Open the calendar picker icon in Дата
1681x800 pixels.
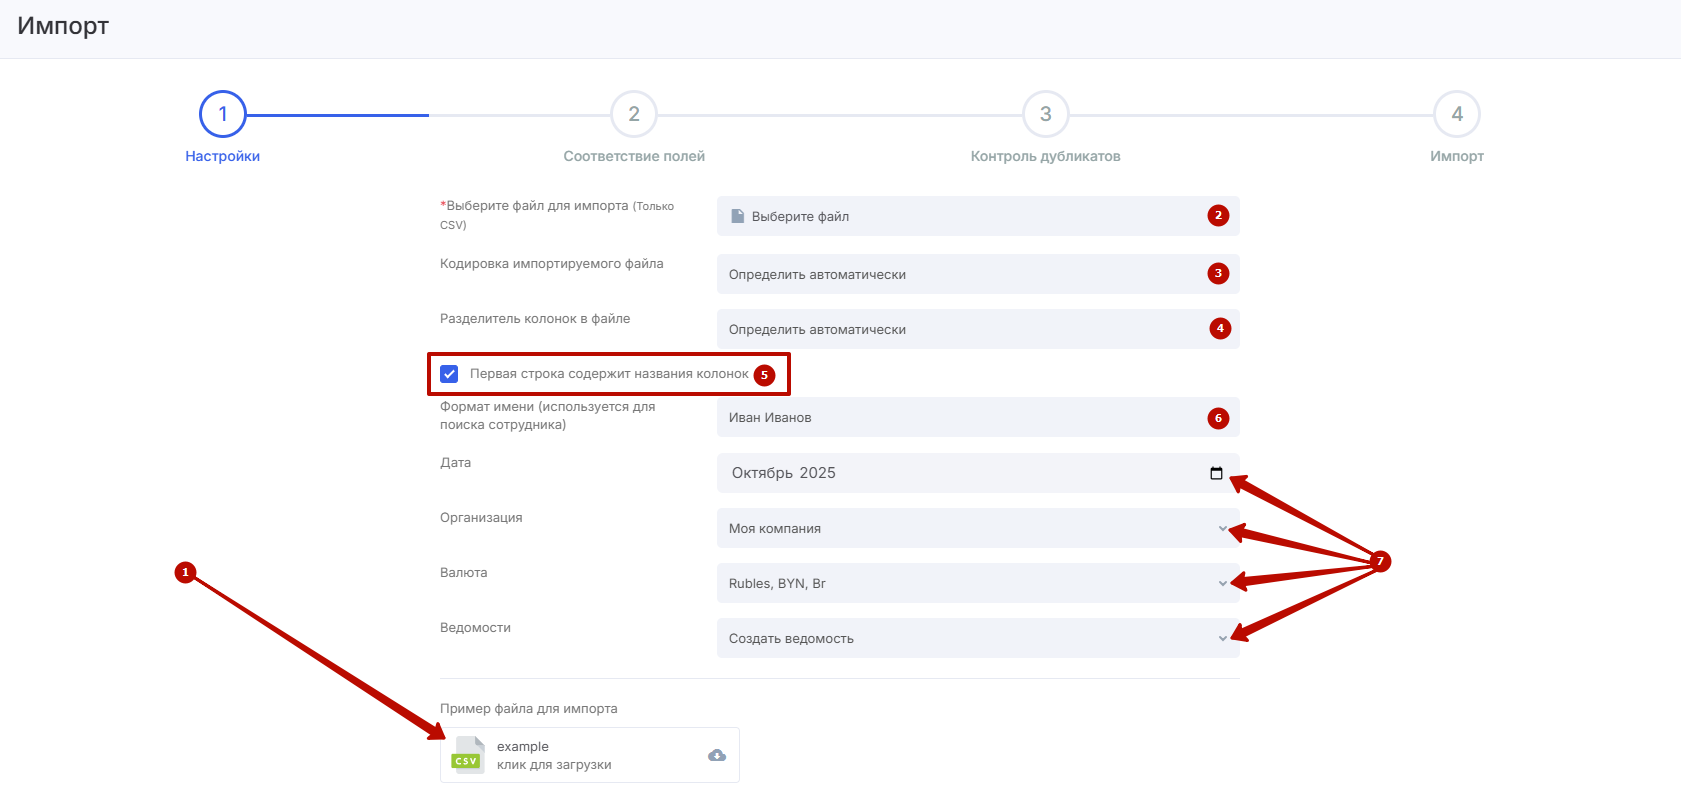point(1216,473)
